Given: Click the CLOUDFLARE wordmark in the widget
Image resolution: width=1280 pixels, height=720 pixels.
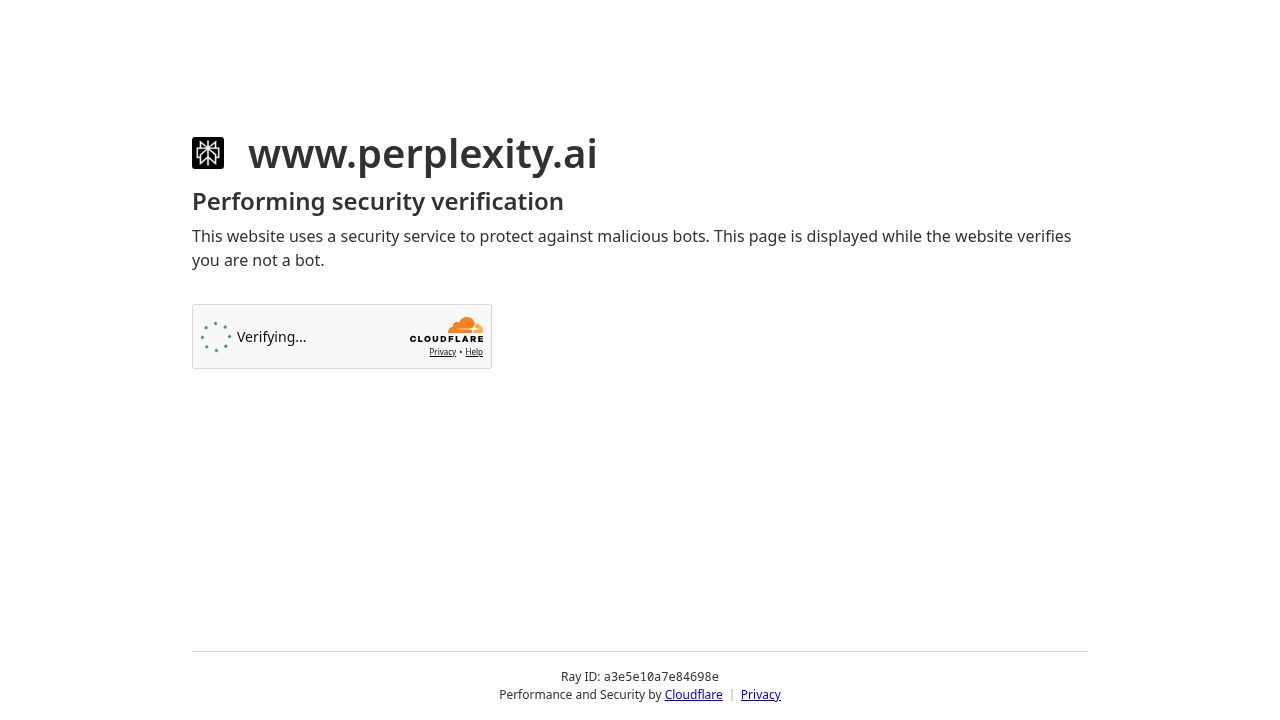Looking at the screenshot, I should click(x=446, y=339).
